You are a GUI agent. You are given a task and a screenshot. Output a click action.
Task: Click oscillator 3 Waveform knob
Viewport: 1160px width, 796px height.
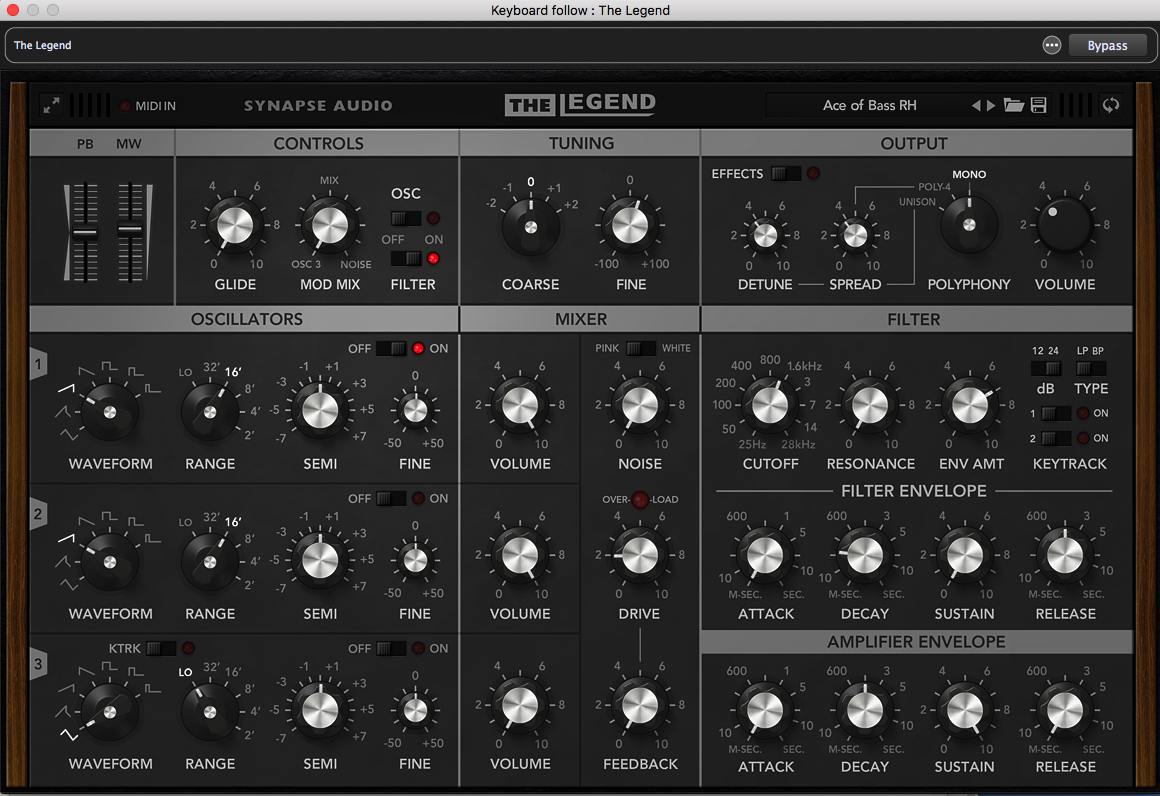coord(109,712)
